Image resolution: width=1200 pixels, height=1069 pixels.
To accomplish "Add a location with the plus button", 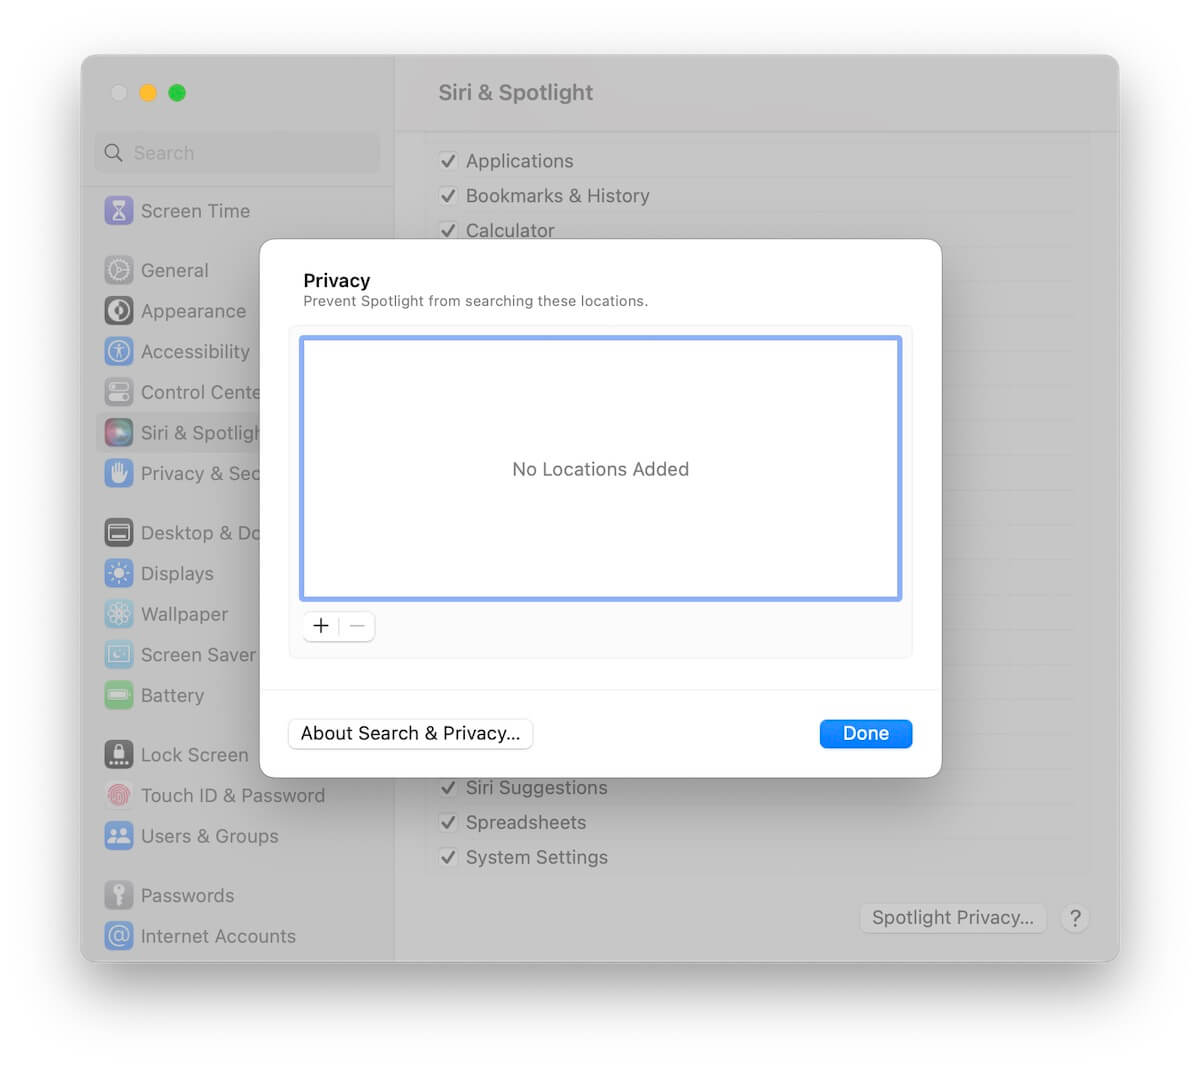I will click(x=321, y=626).
